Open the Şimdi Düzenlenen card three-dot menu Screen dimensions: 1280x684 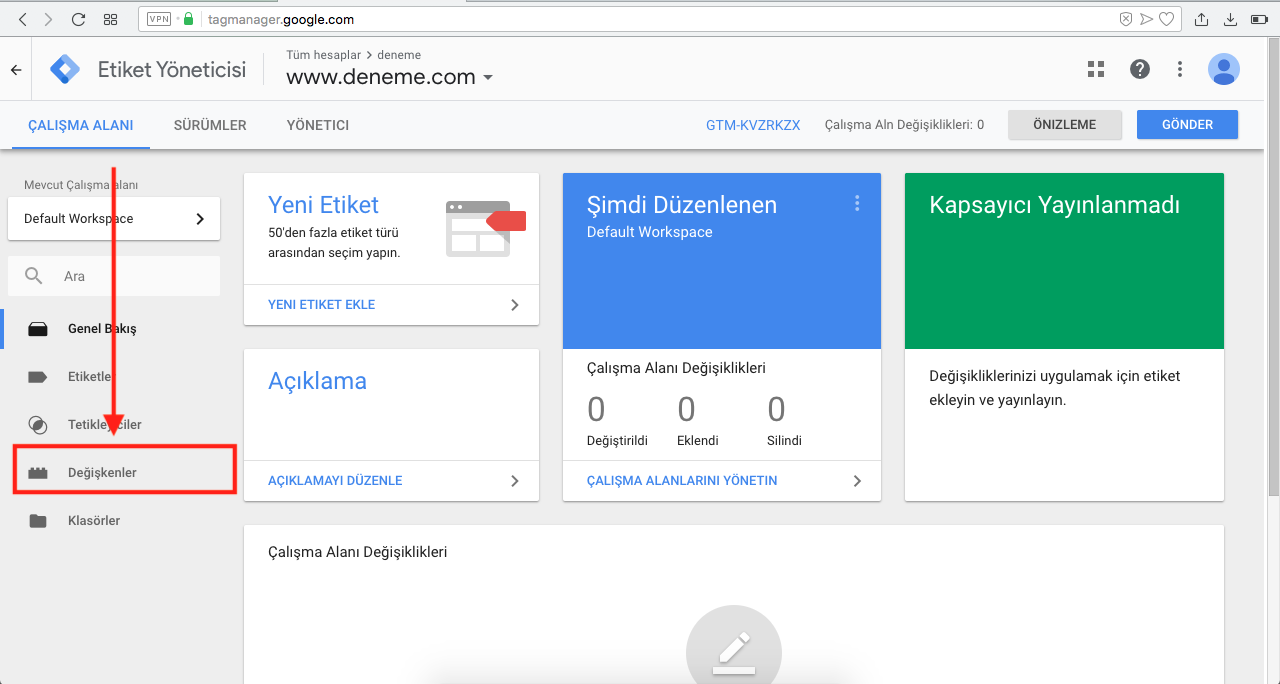coord(857,204)
